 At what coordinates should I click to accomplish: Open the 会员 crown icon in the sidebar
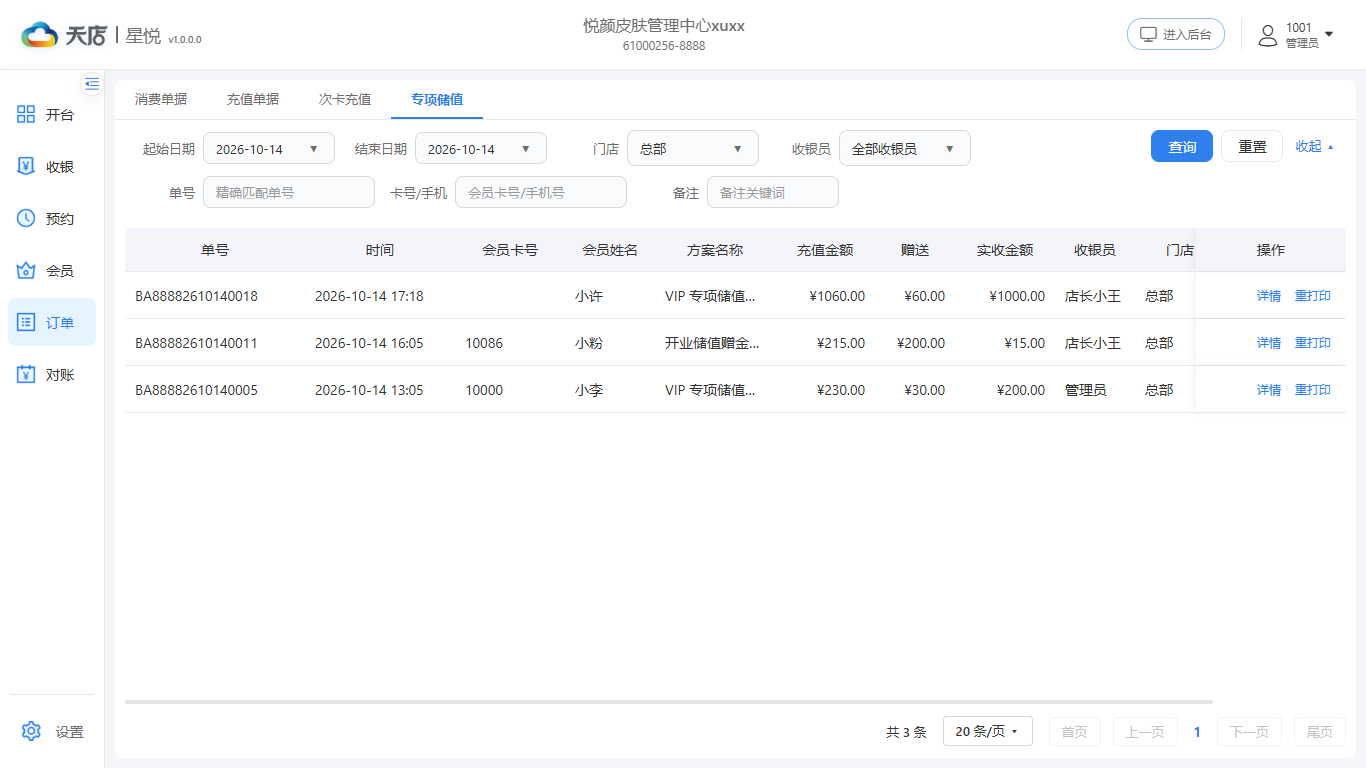26,271
